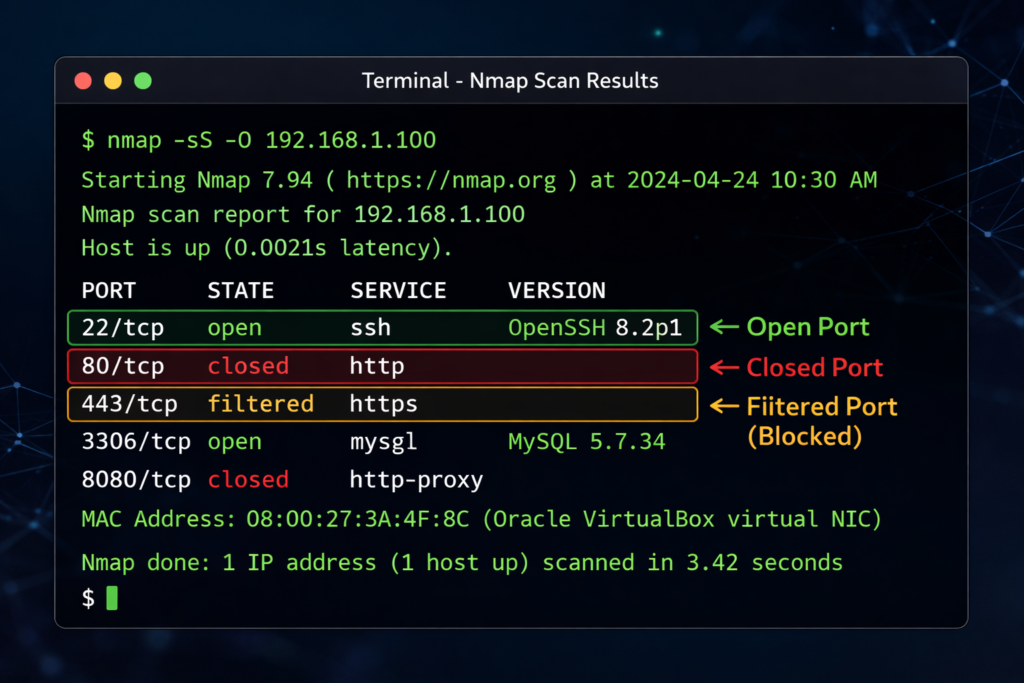The height and width of the screenshot is (683, 1024).
Task: Toggle the orange-highlighted 443/tcp filtered row
Action: (380, 404)
